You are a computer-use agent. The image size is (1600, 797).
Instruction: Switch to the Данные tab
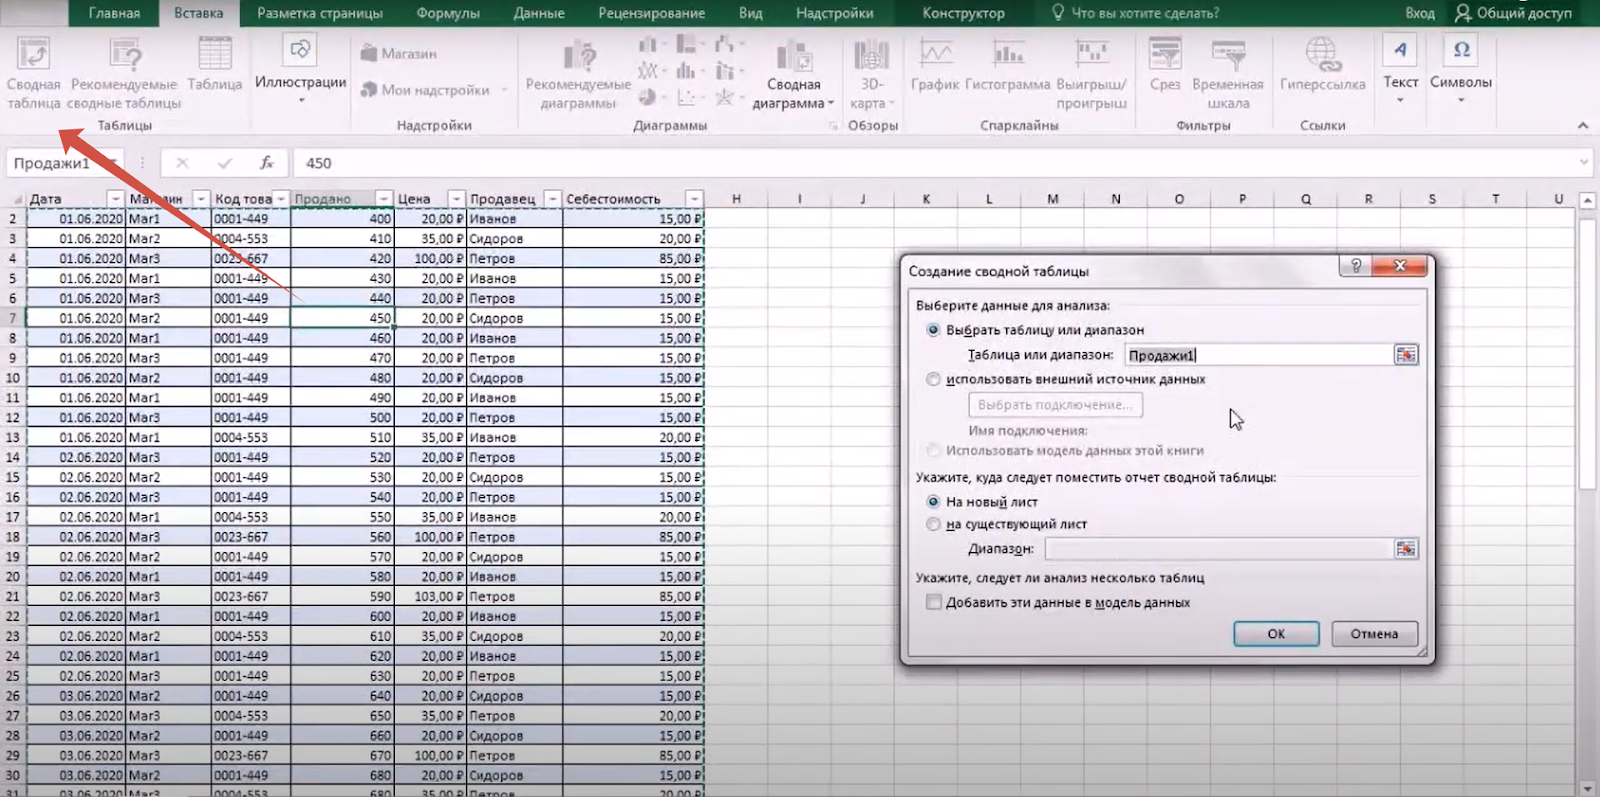pos(539,13)
